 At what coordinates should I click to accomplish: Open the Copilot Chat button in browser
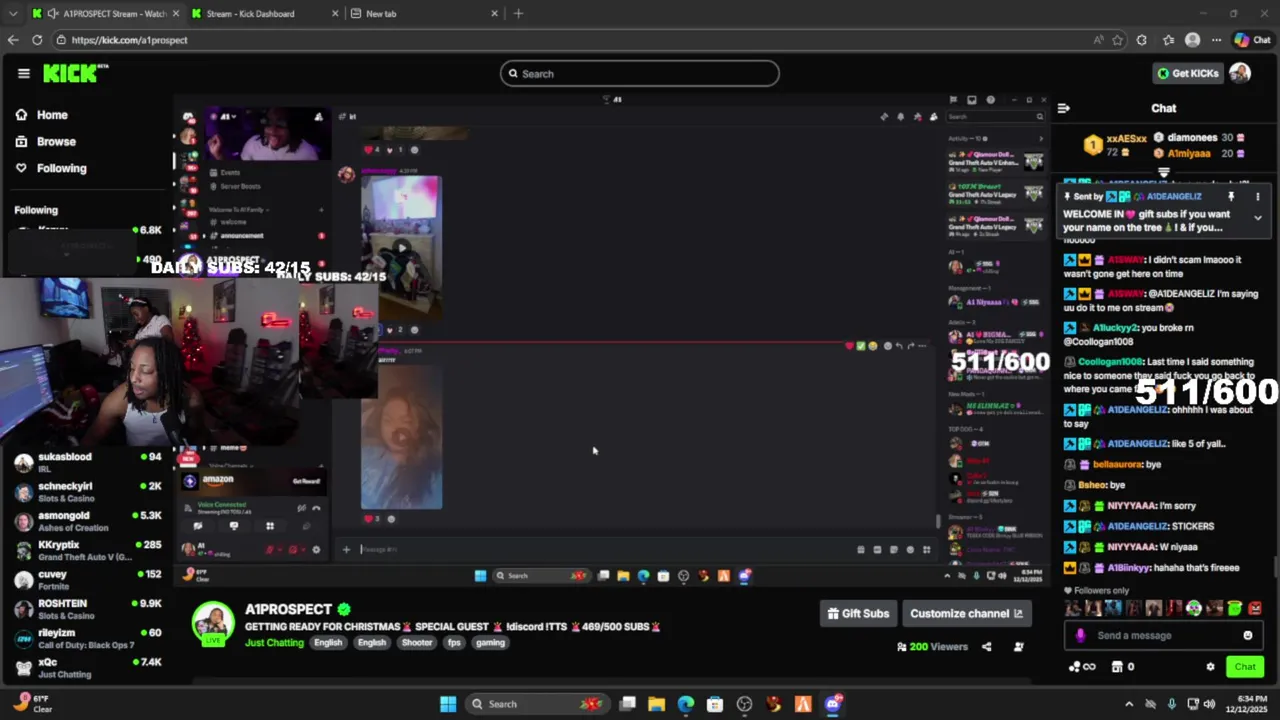pyautogui.click(x=1253, y=40)
